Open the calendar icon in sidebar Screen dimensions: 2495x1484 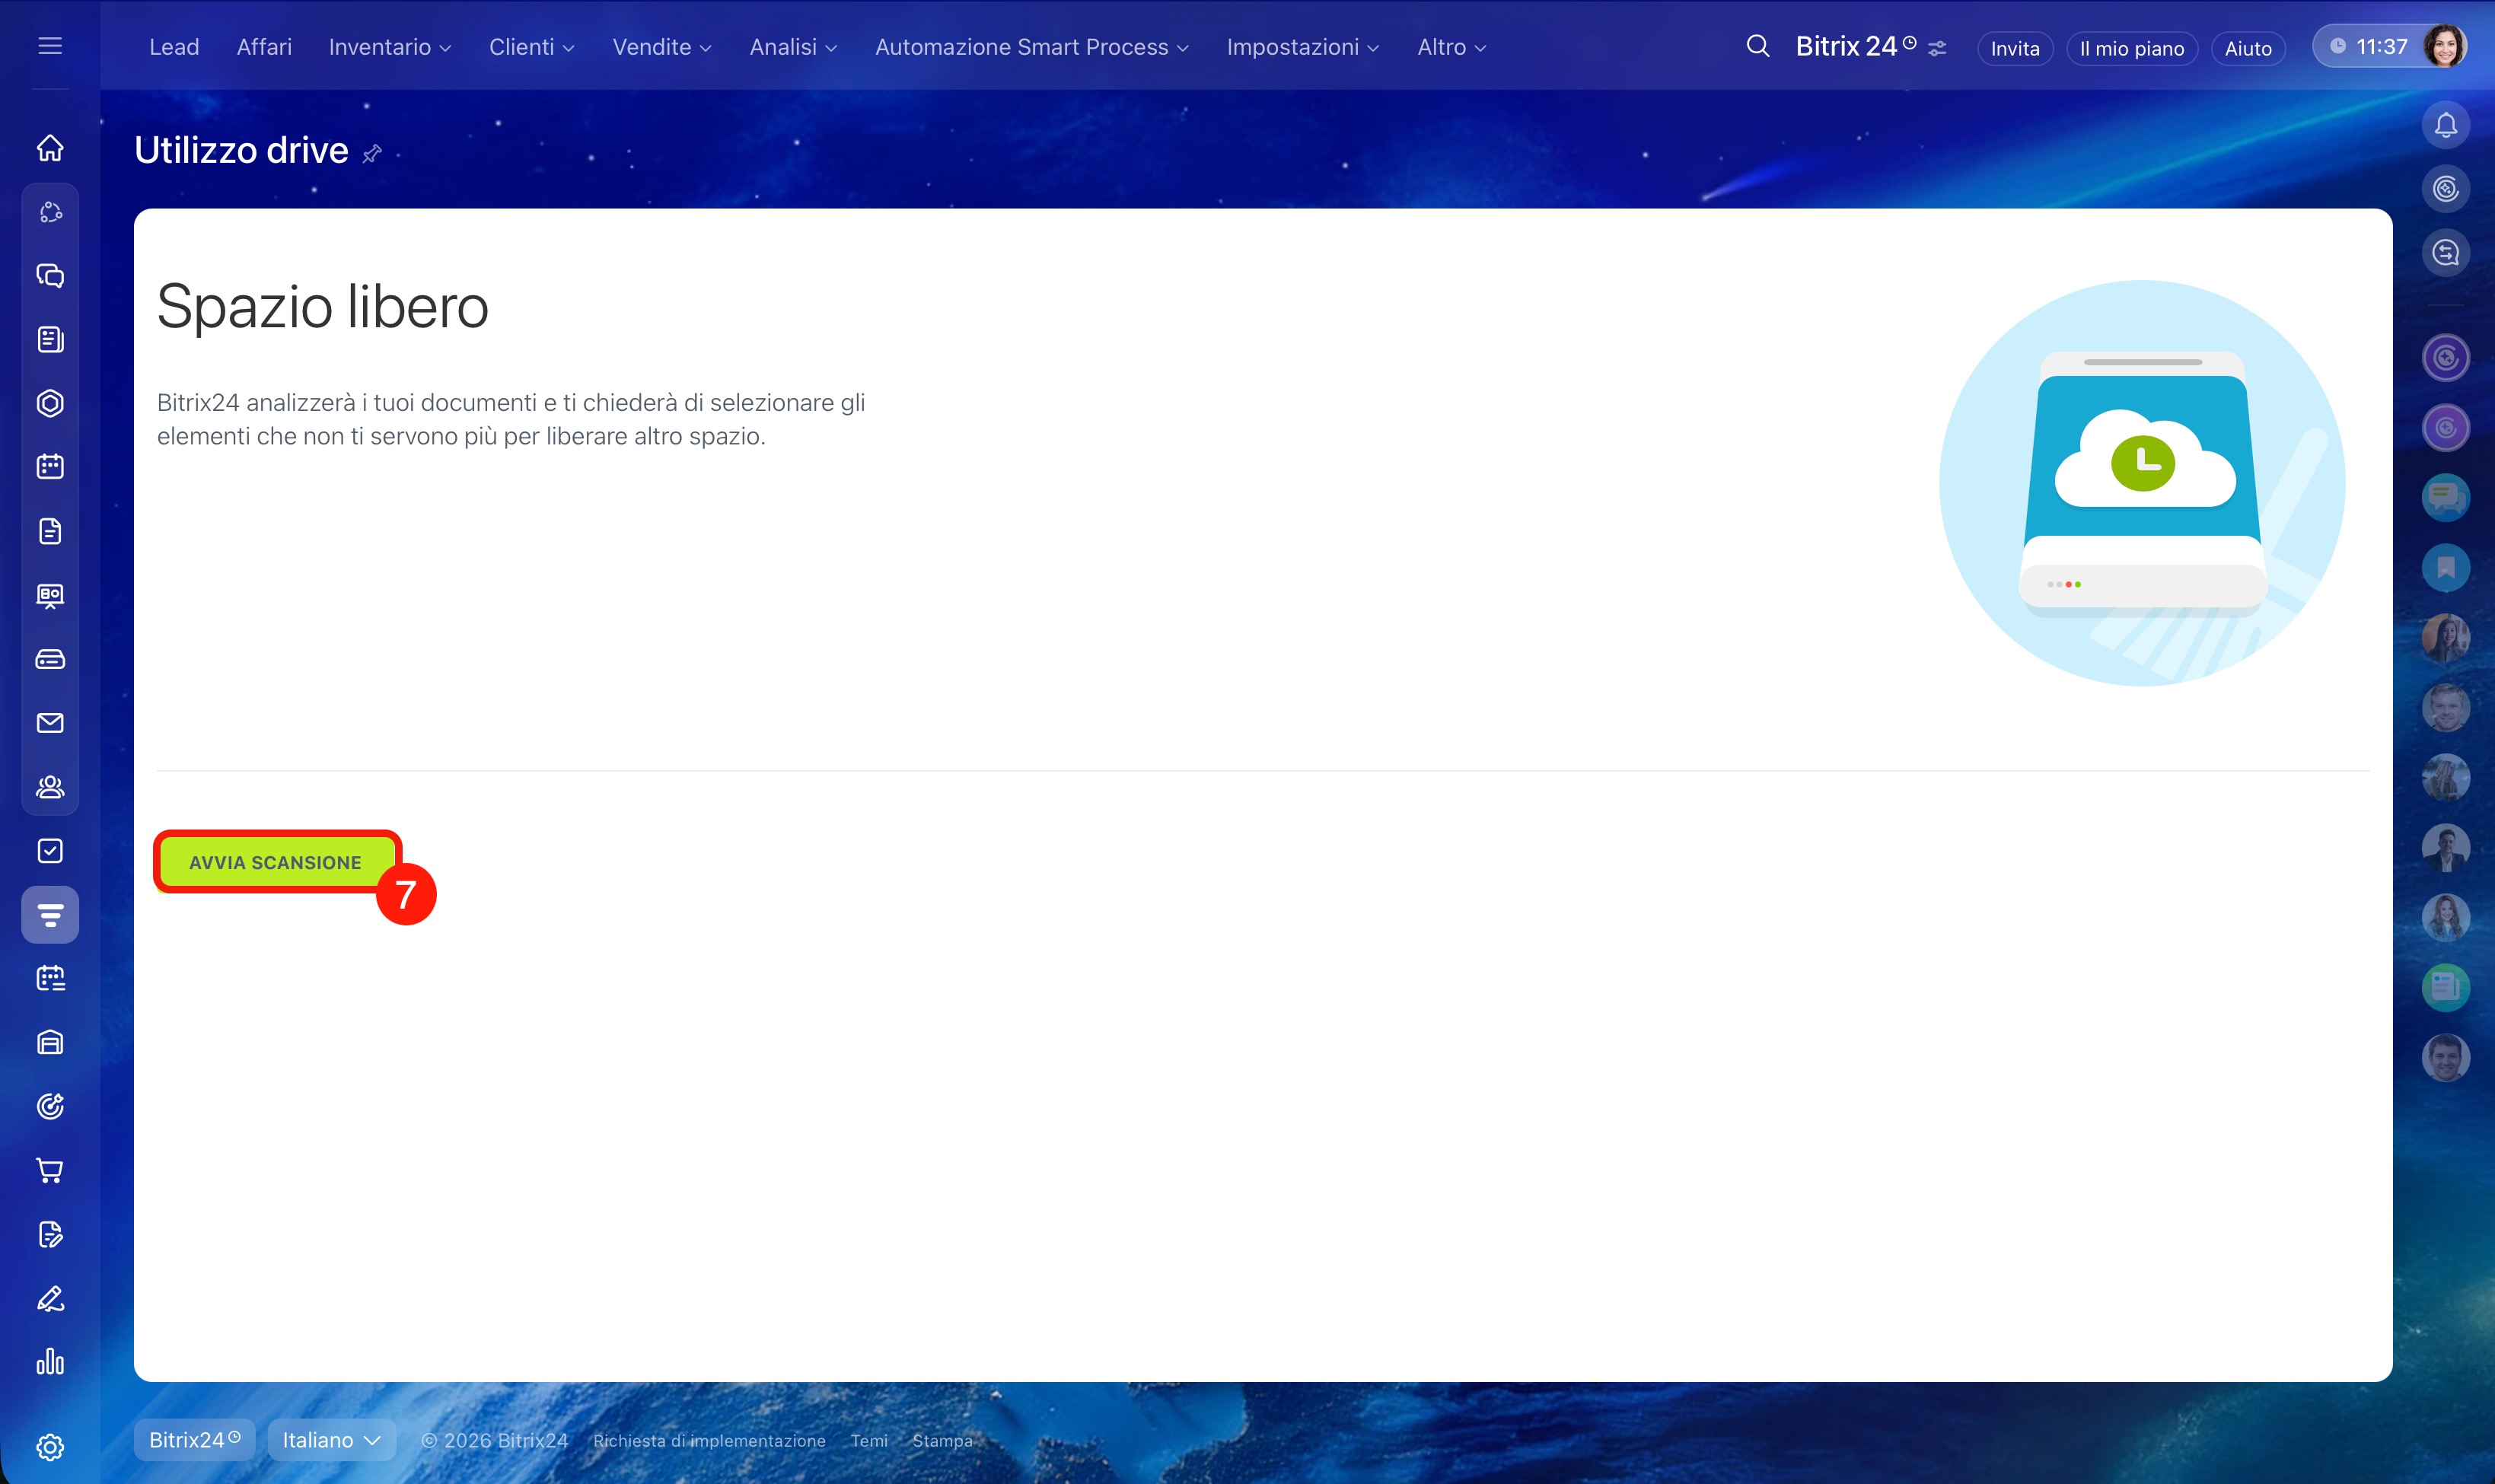50,467
